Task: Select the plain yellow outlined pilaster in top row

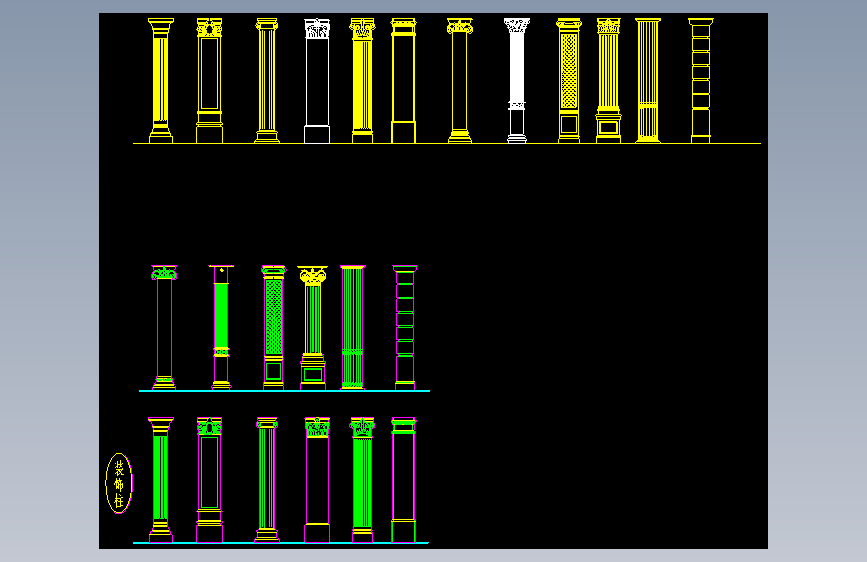Action: 404,81
